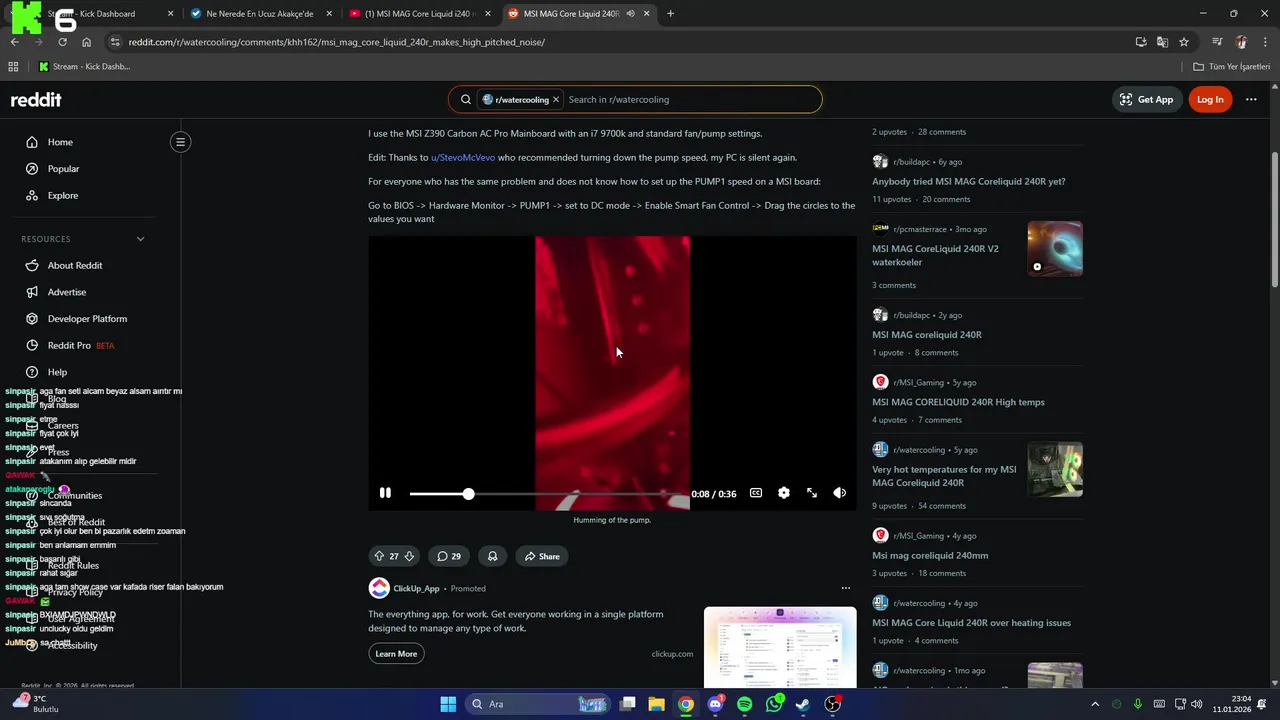Open the waterkoeler post thumbnail
The image size is (1280, 720).
click(1055, 249)
